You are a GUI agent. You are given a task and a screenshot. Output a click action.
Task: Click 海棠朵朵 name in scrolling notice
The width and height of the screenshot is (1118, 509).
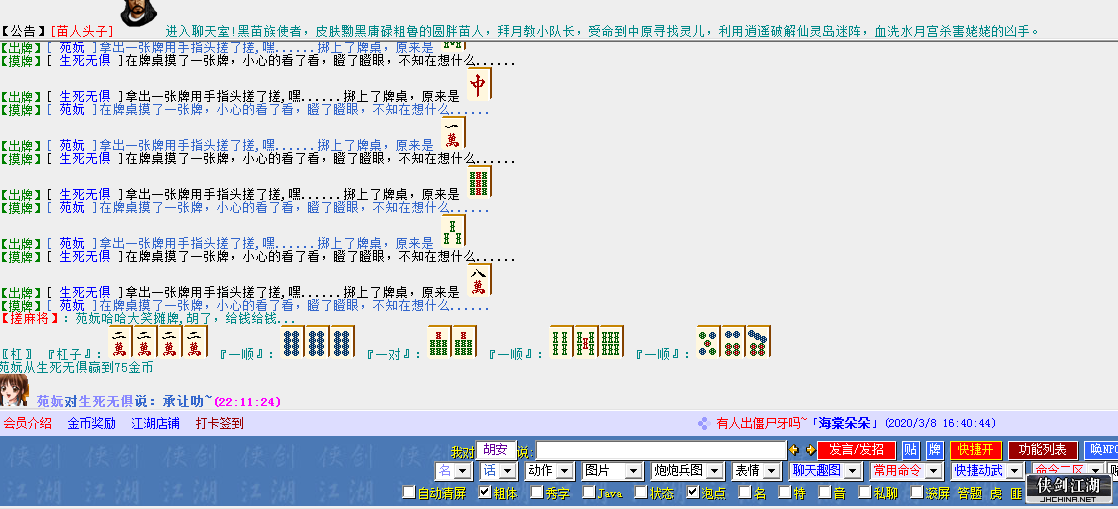tap(844, 423)
